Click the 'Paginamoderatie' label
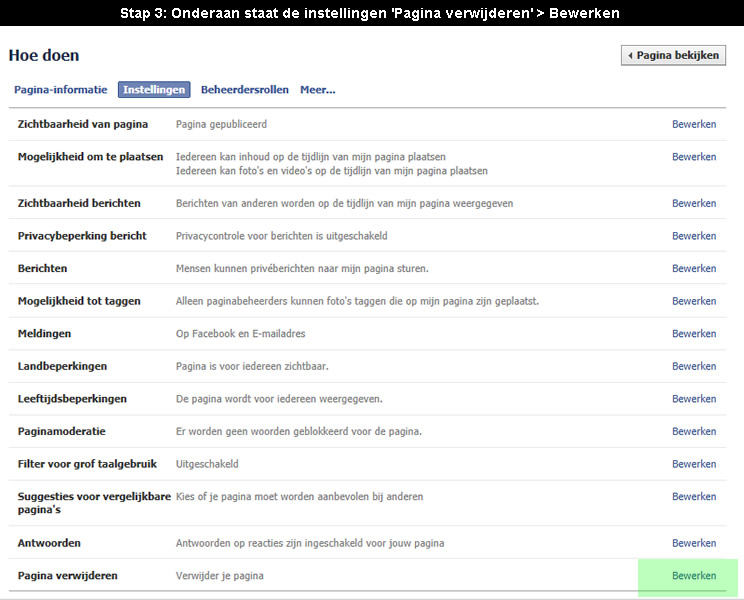744x600 pixels. tap(62, 432)
